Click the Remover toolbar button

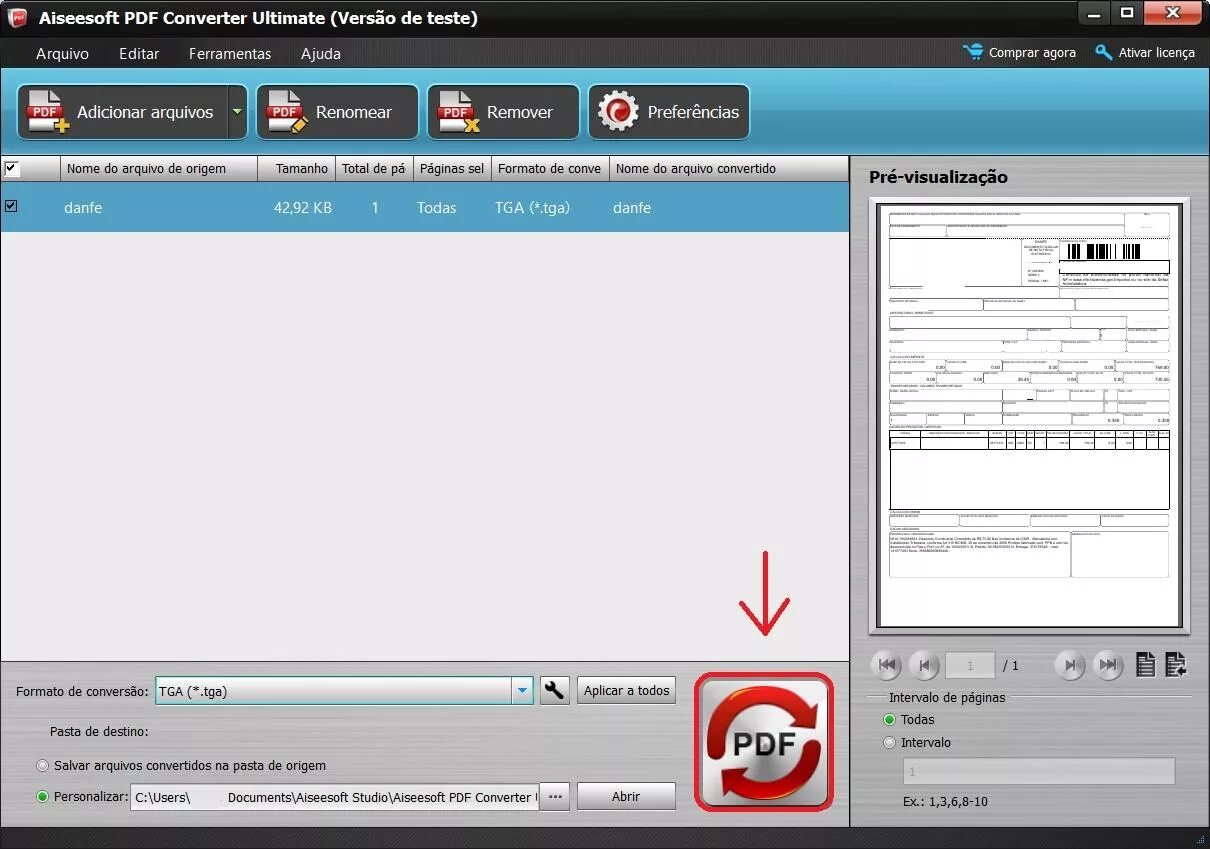click(x=503, y=112)
